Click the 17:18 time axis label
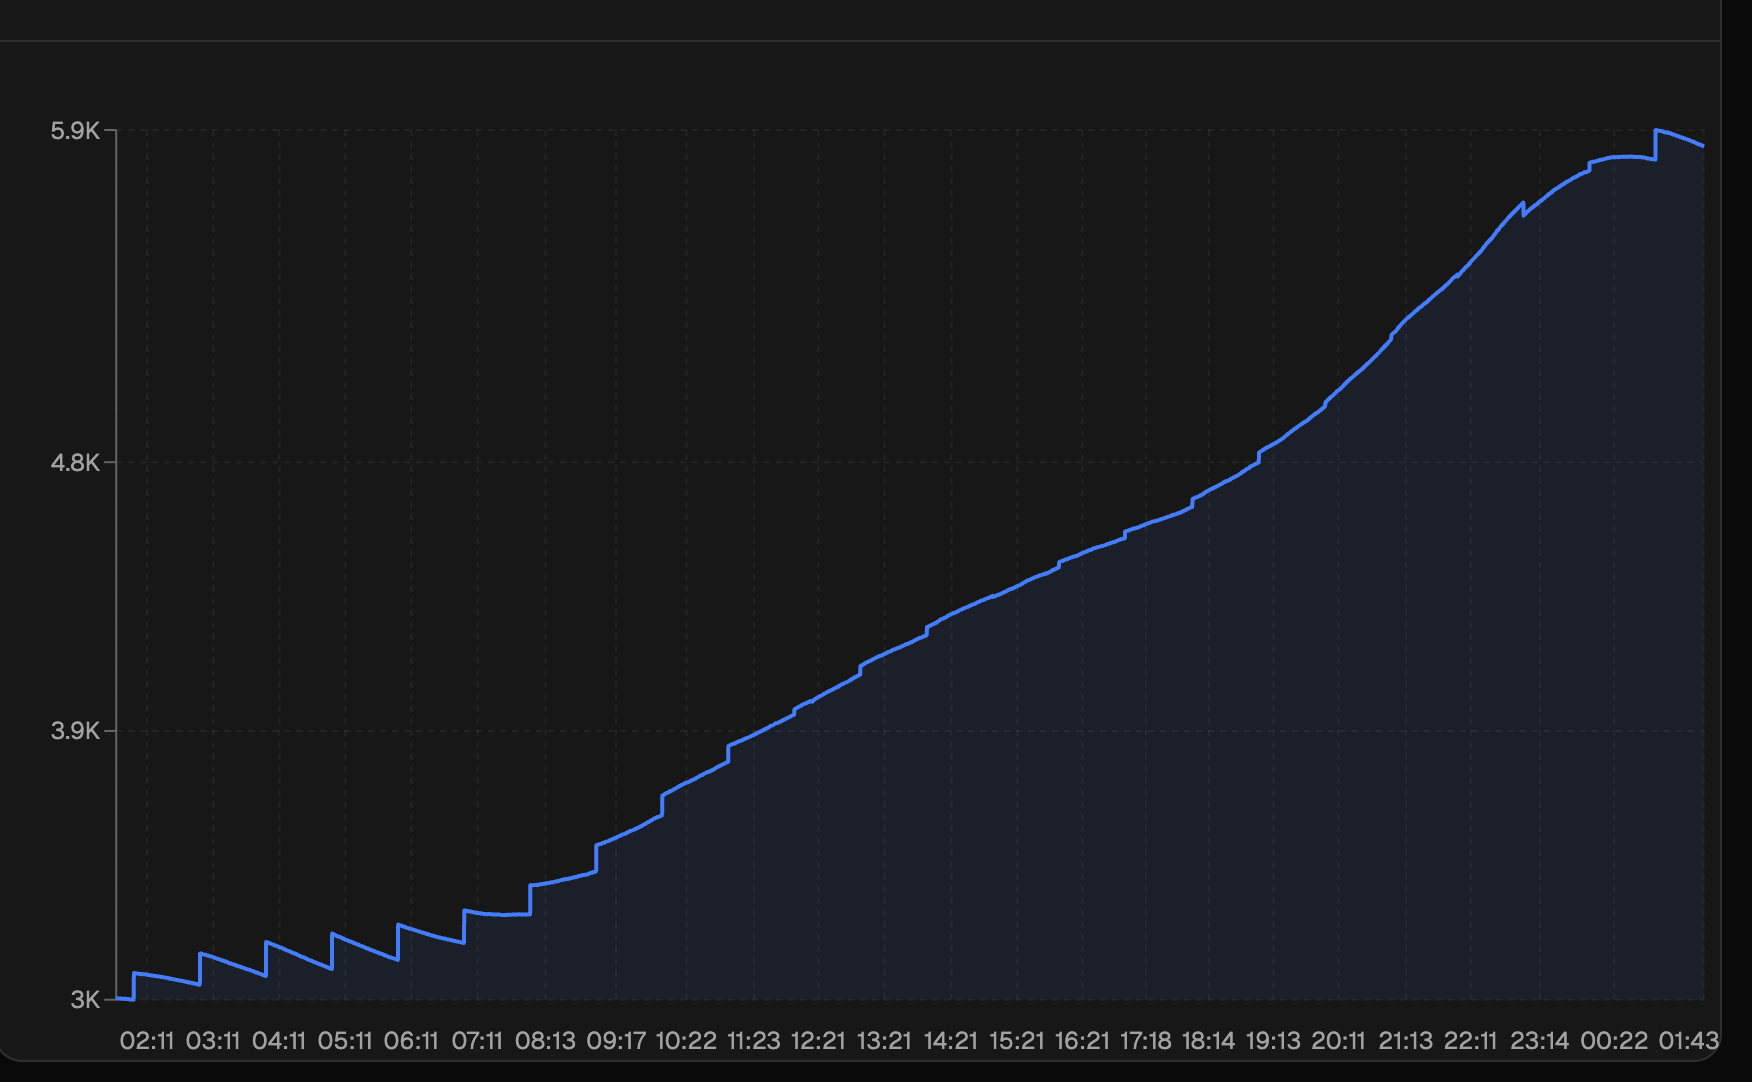The image size is (1752, 1082). pos(1145,1041)
